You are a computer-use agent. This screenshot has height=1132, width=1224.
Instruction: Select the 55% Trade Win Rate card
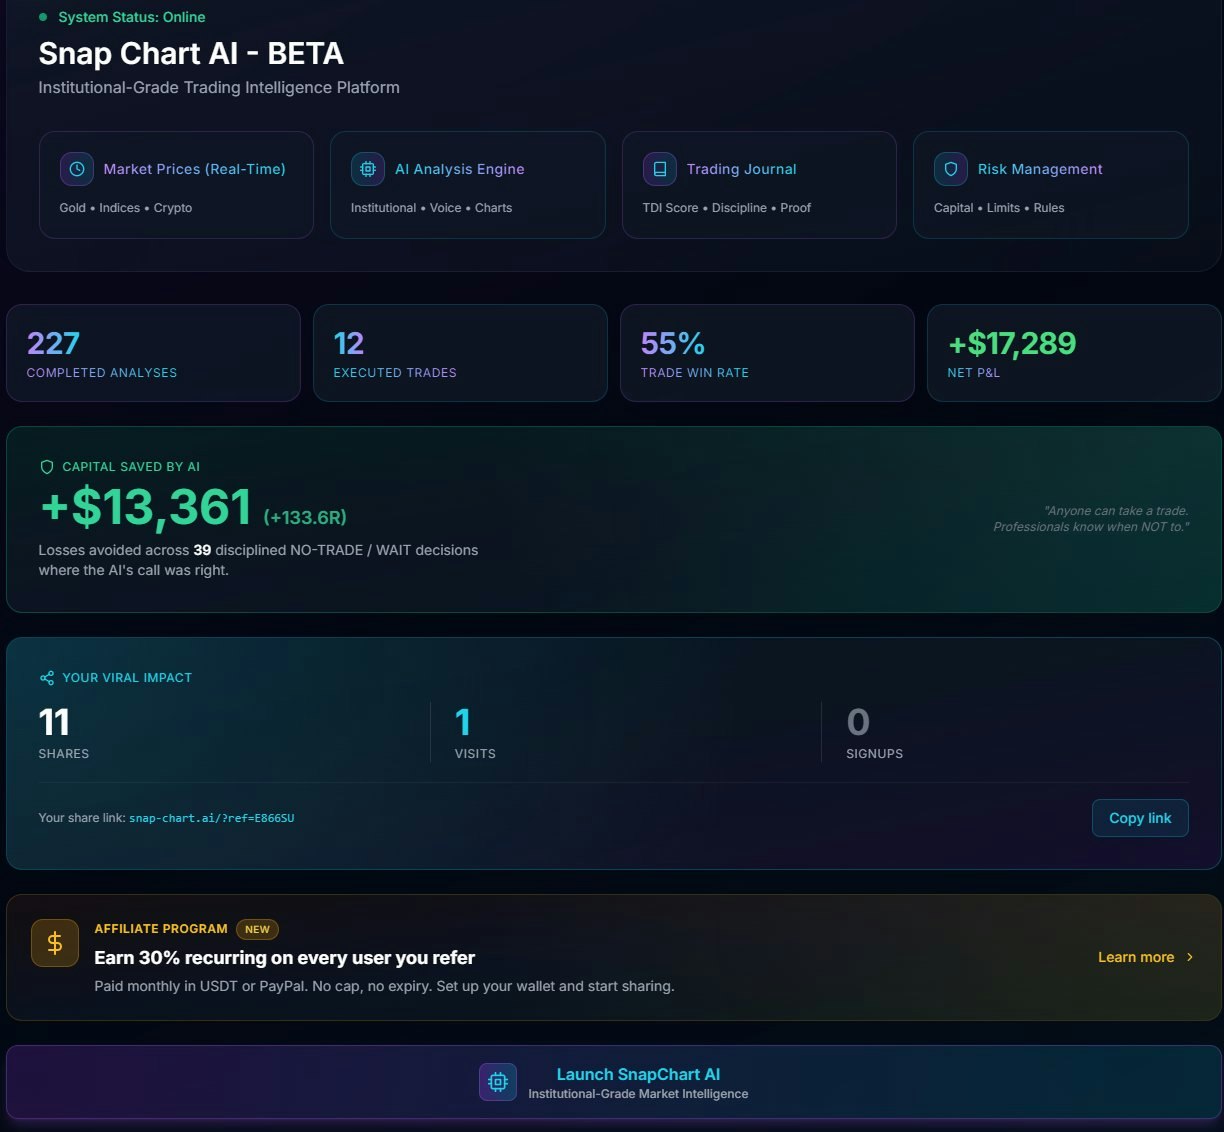point(767,353)
